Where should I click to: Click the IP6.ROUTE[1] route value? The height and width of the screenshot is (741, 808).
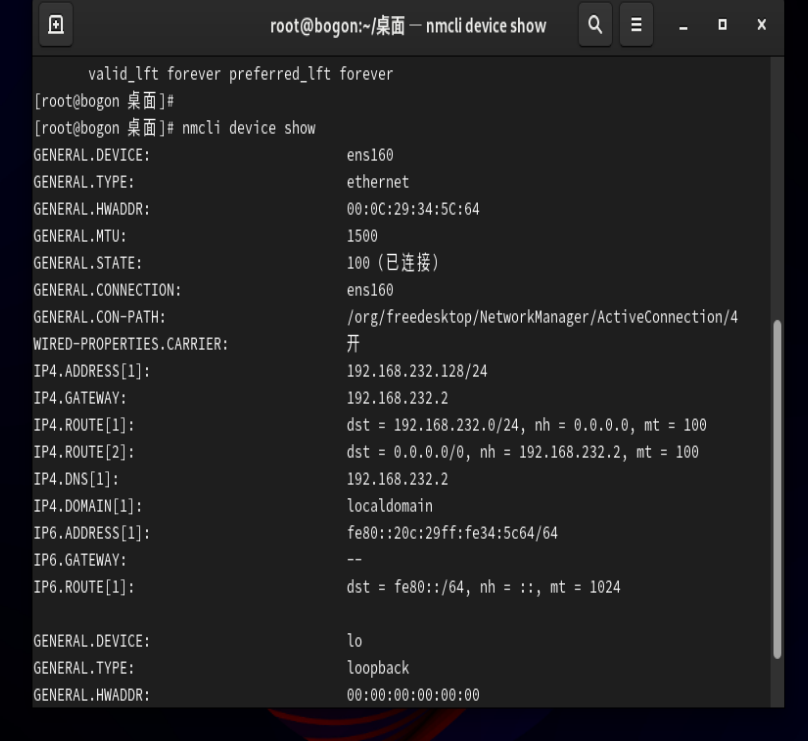(x=483, y=587)
